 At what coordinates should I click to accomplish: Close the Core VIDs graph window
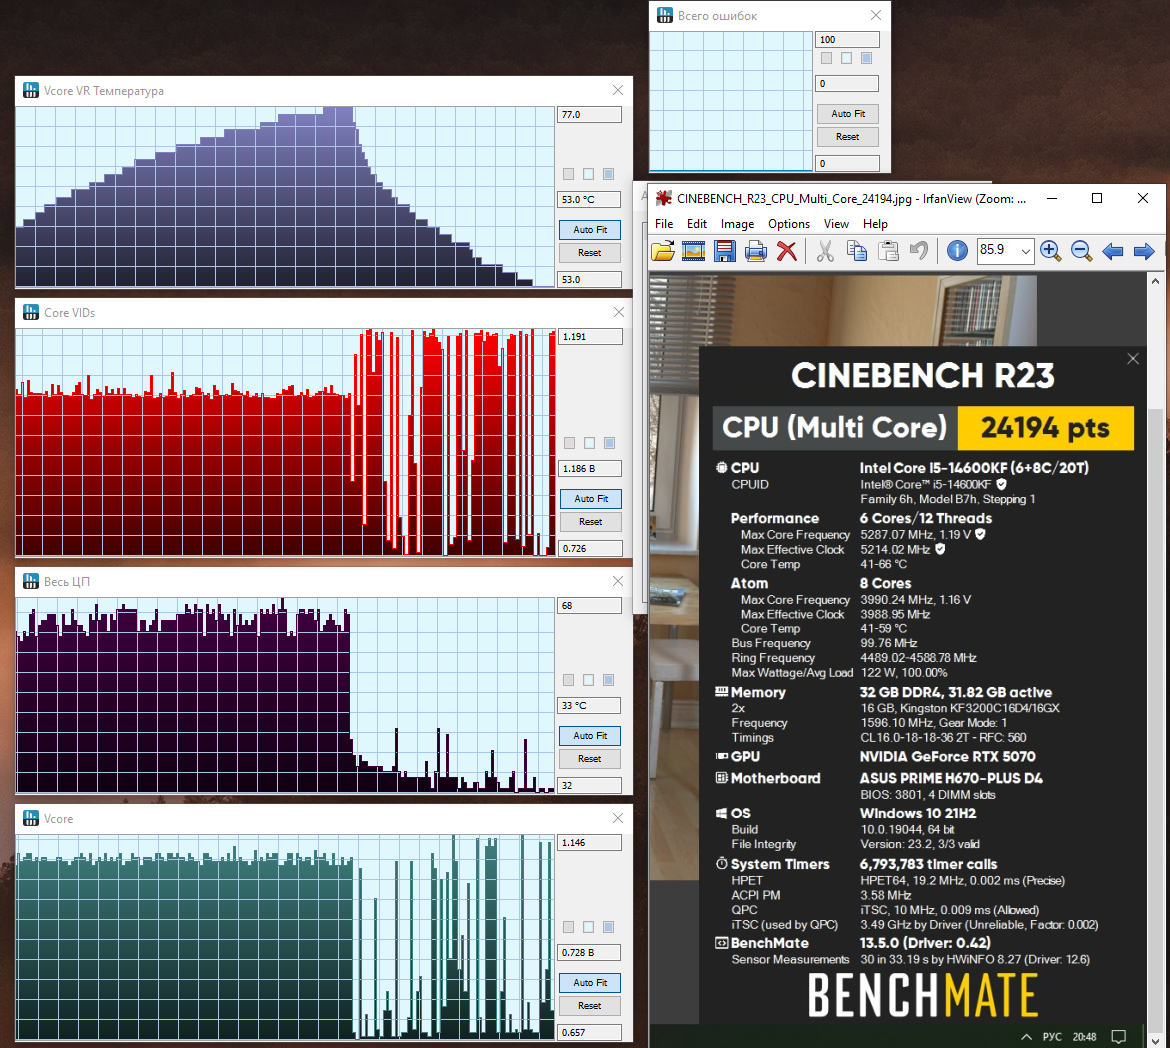pyautogui.click(x=619, y=312)
